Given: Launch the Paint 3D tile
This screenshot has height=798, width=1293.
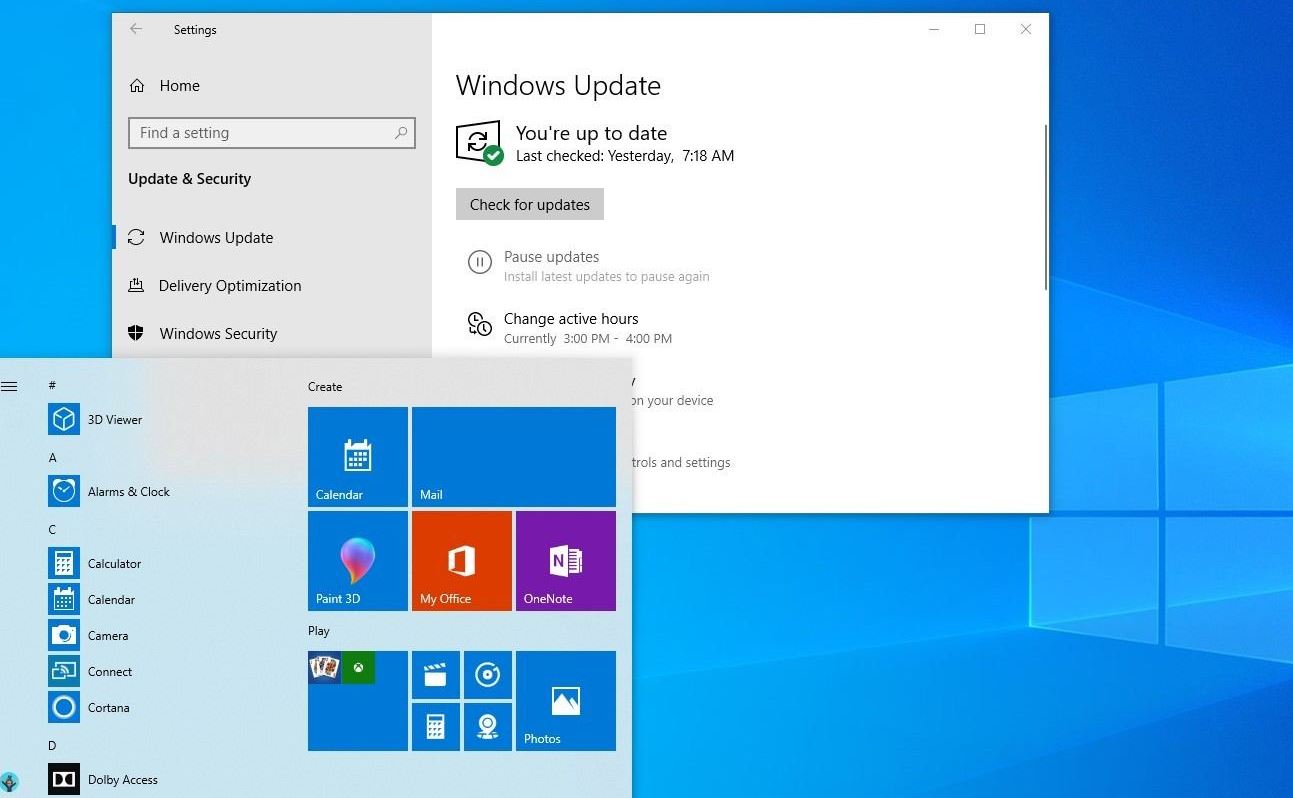Looking at the screenshot, I should tap(358, 560).
